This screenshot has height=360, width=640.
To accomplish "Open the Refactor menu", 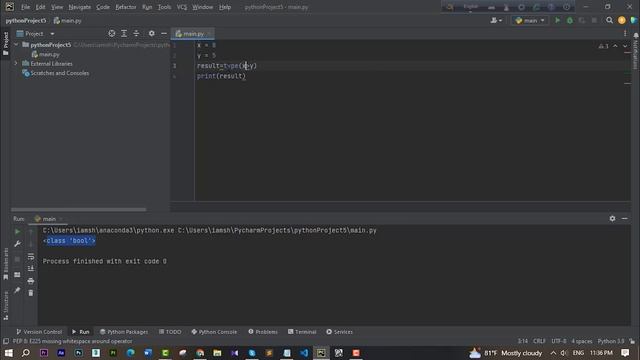I will [x=126, y=7].
